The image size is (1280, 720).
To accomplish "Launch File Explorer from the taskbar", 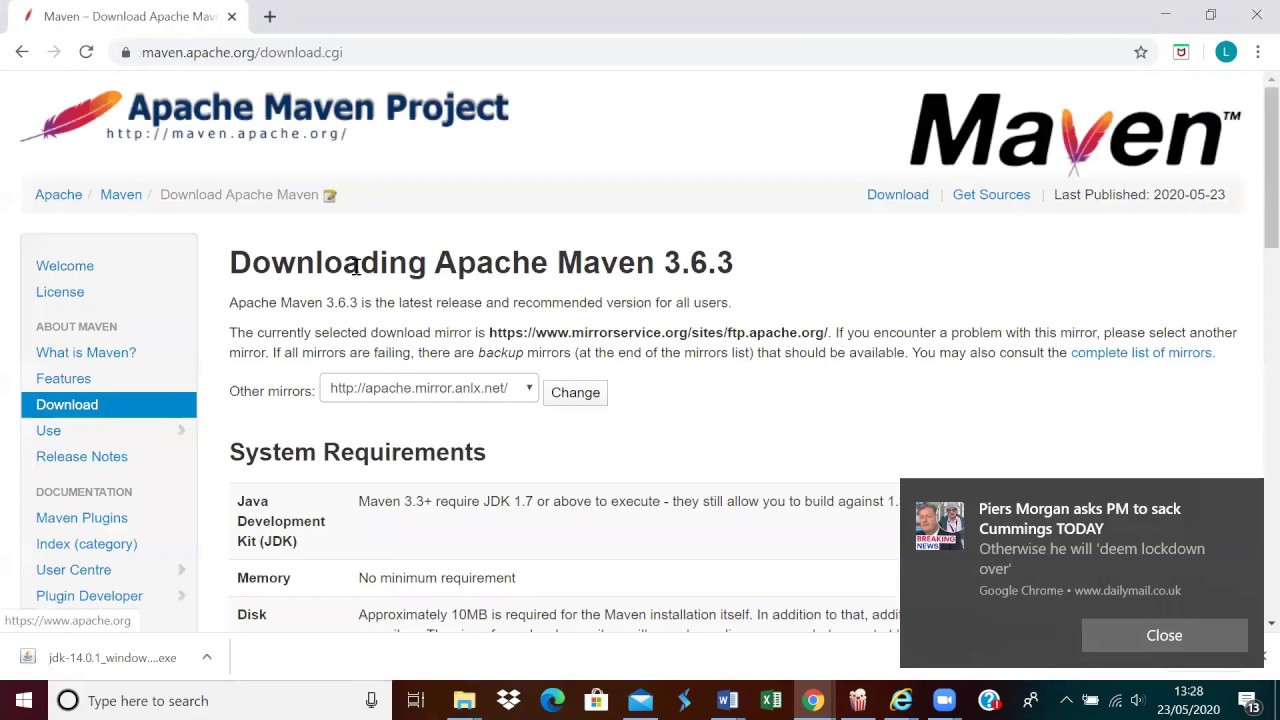I will (x=464, y=701).
